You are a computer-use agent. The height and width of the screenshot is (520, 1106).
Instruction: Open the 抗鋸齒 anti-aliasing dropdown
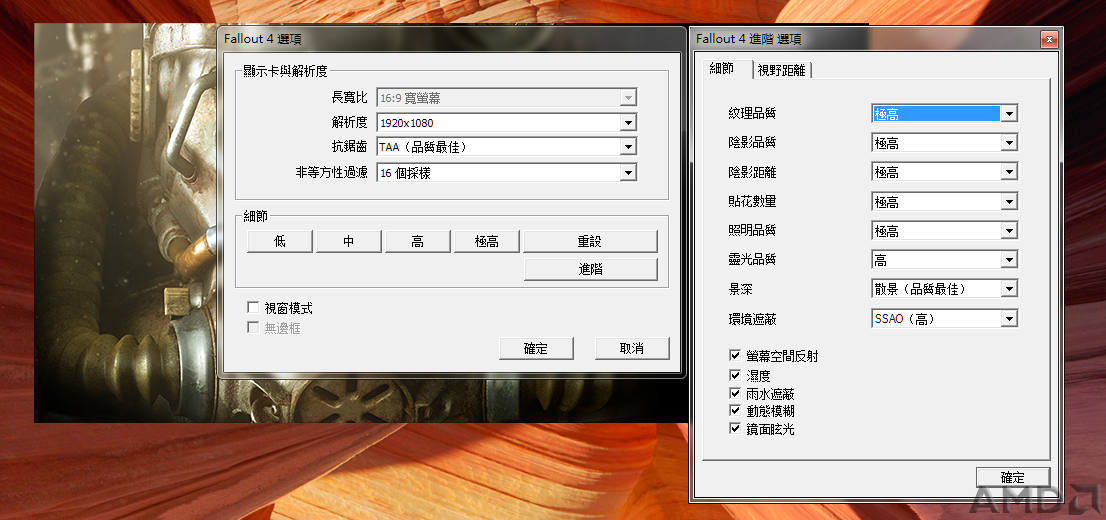click(x=506, y=147)
